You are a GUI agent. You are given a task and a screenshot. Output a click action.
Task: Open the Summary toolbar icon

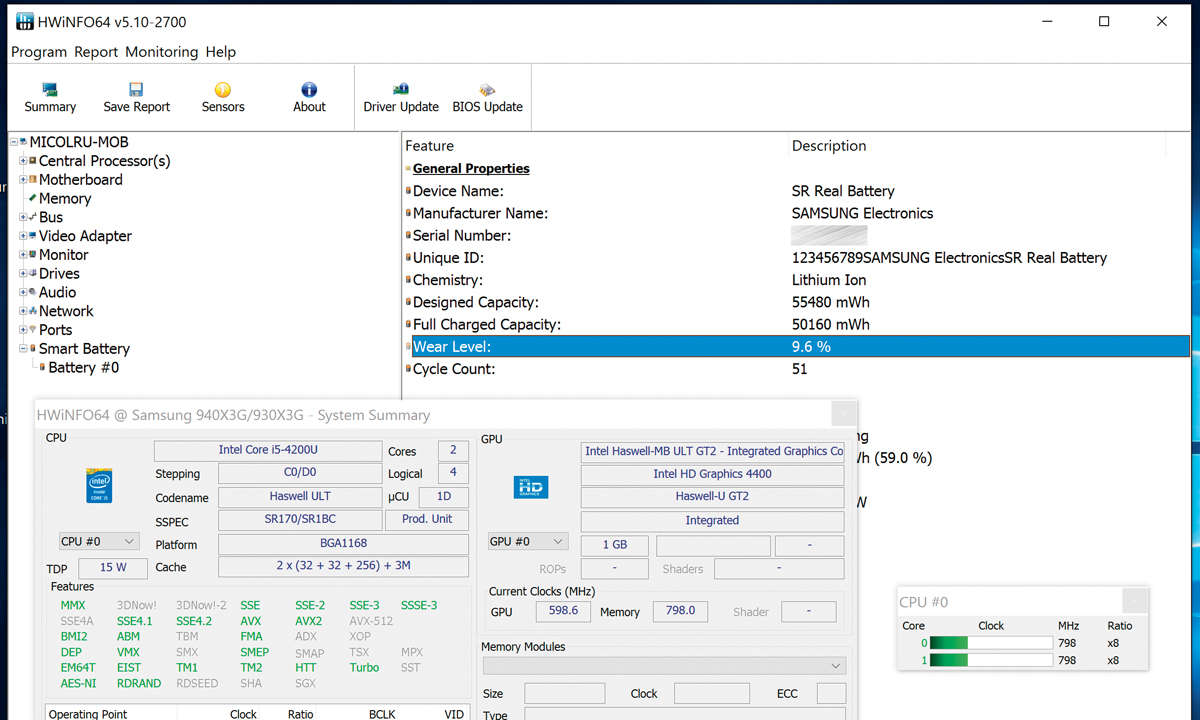[50, 98]
